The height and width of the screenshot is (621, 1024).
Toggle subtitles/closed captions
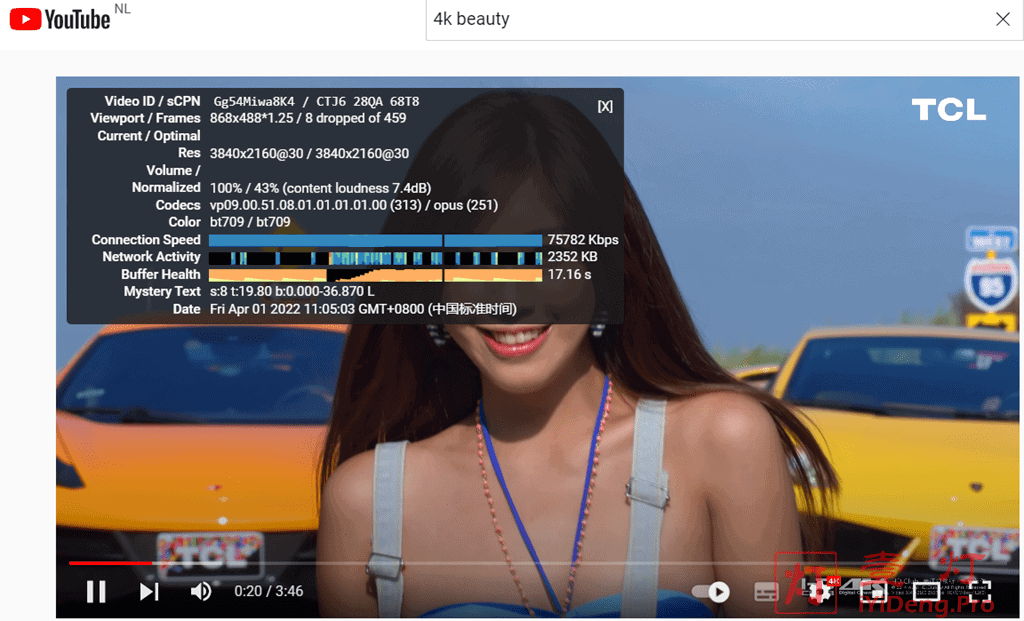click(766, 592)
